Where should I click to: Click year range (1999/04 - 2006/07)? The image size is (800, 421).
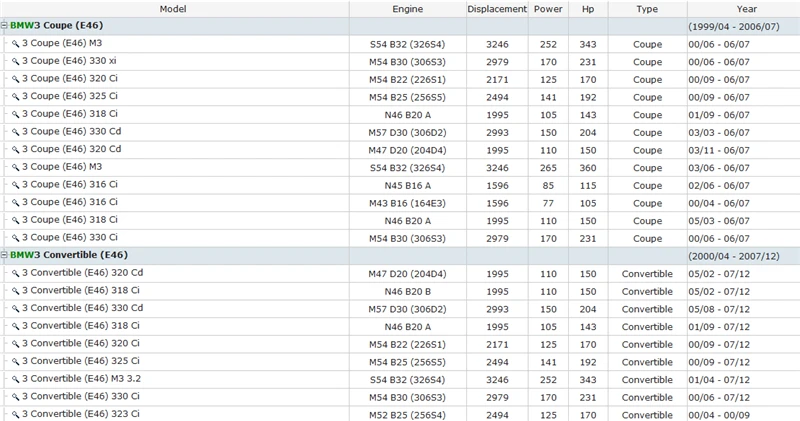coord(734,27)
